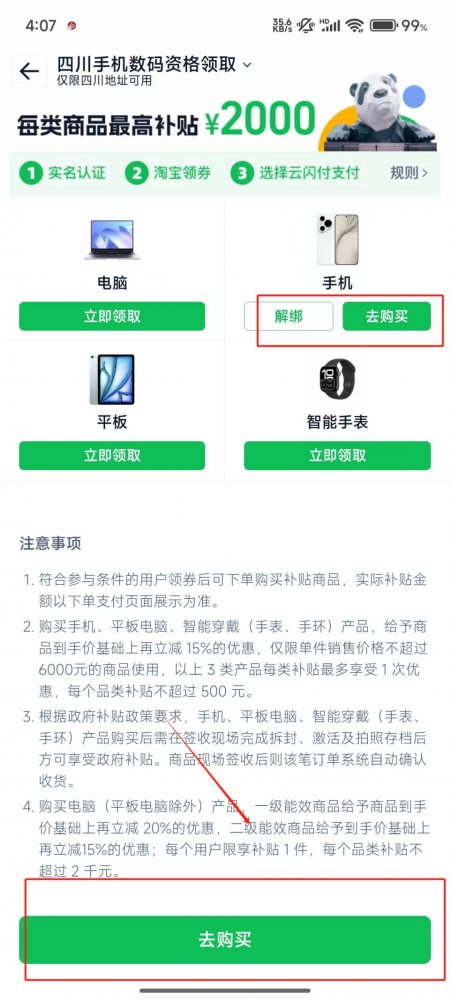Open 规则 rules via chevron
Screen dimensions: 450x1001
click(409, 172)
